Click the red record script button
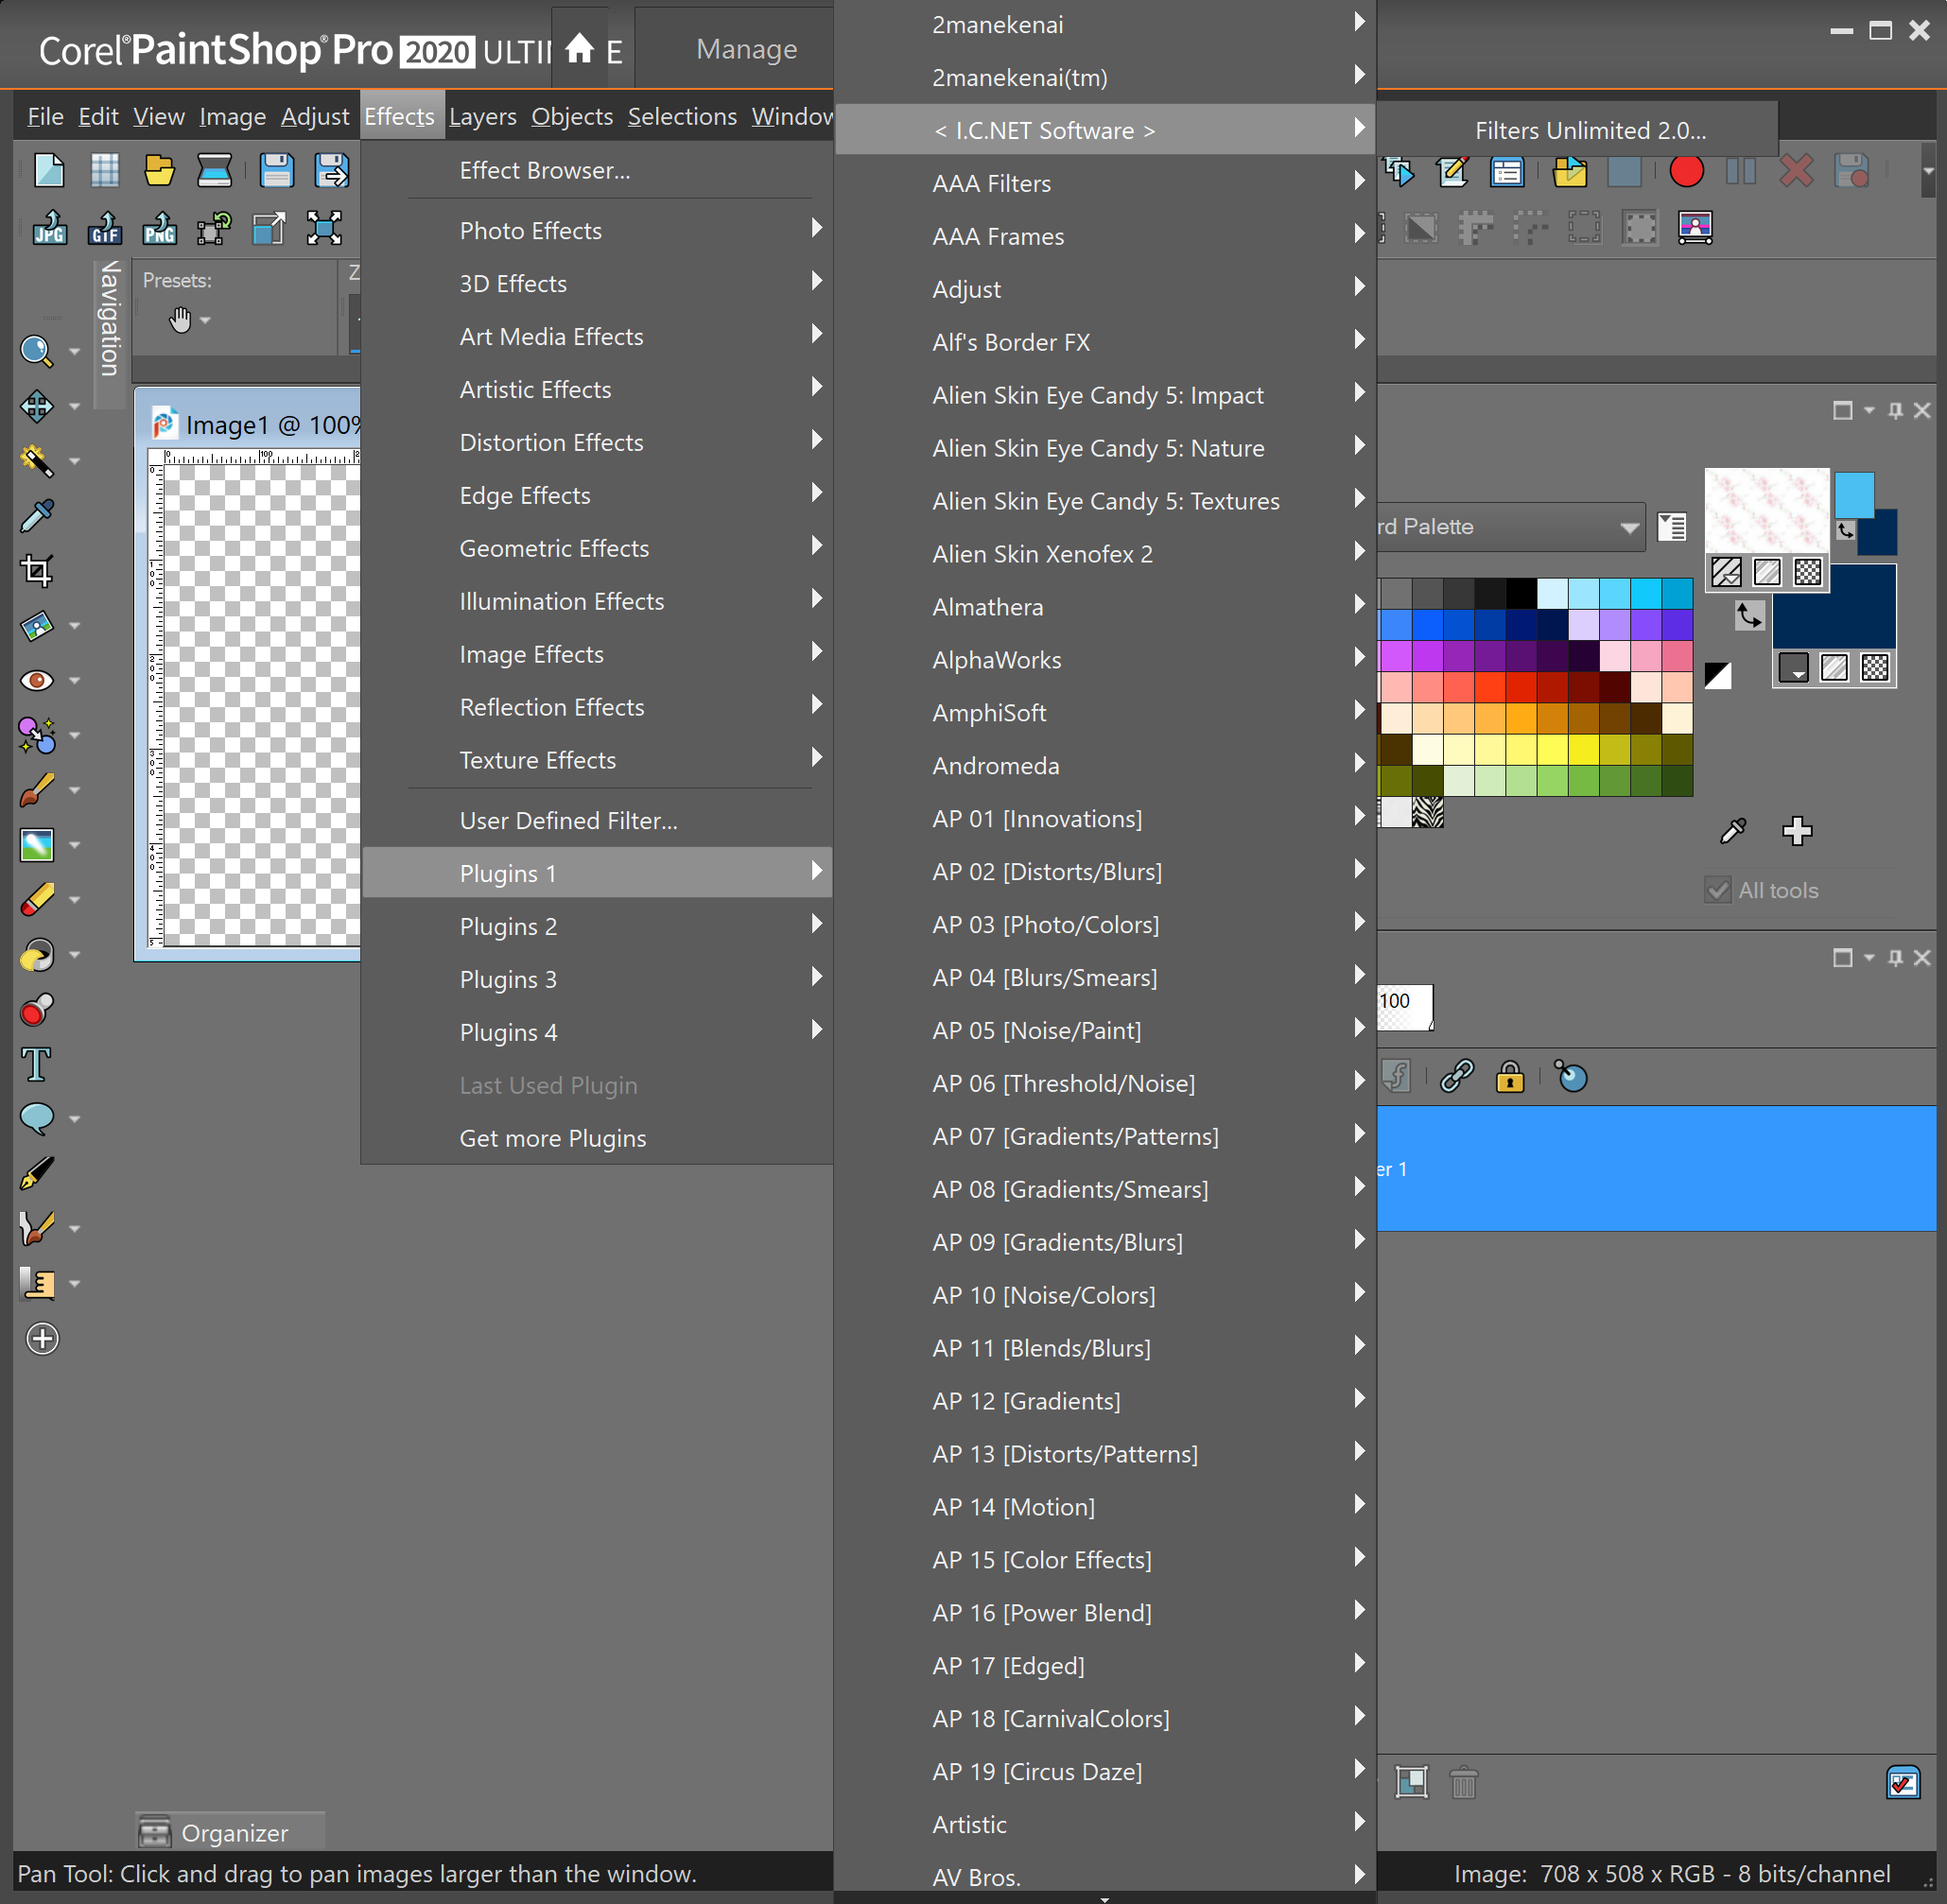Image resolution: width=1947 pixels, height=1904 pixels. click(1686, 172)
